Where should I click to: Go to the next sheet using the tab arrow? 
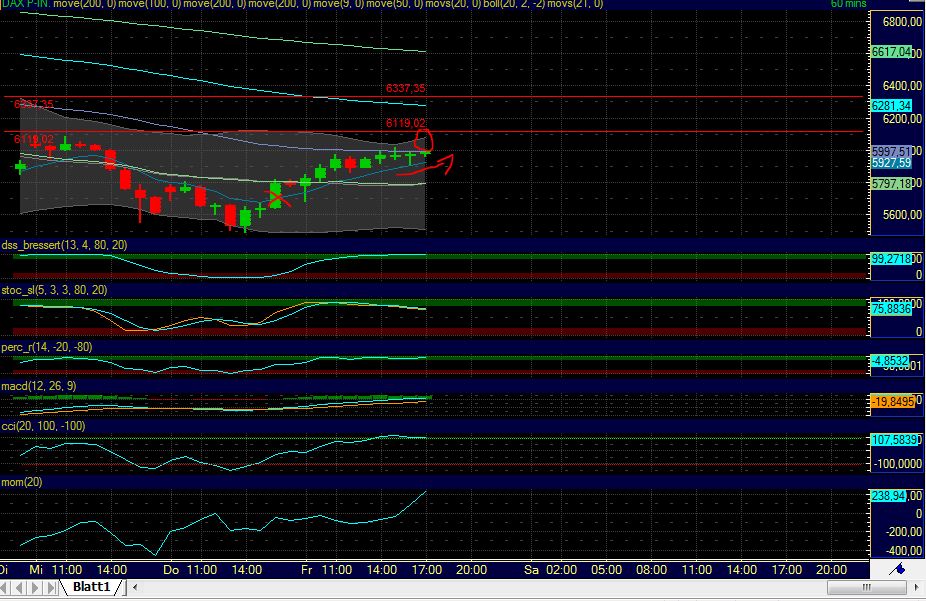pyautogui.click(x=35, y=587)
